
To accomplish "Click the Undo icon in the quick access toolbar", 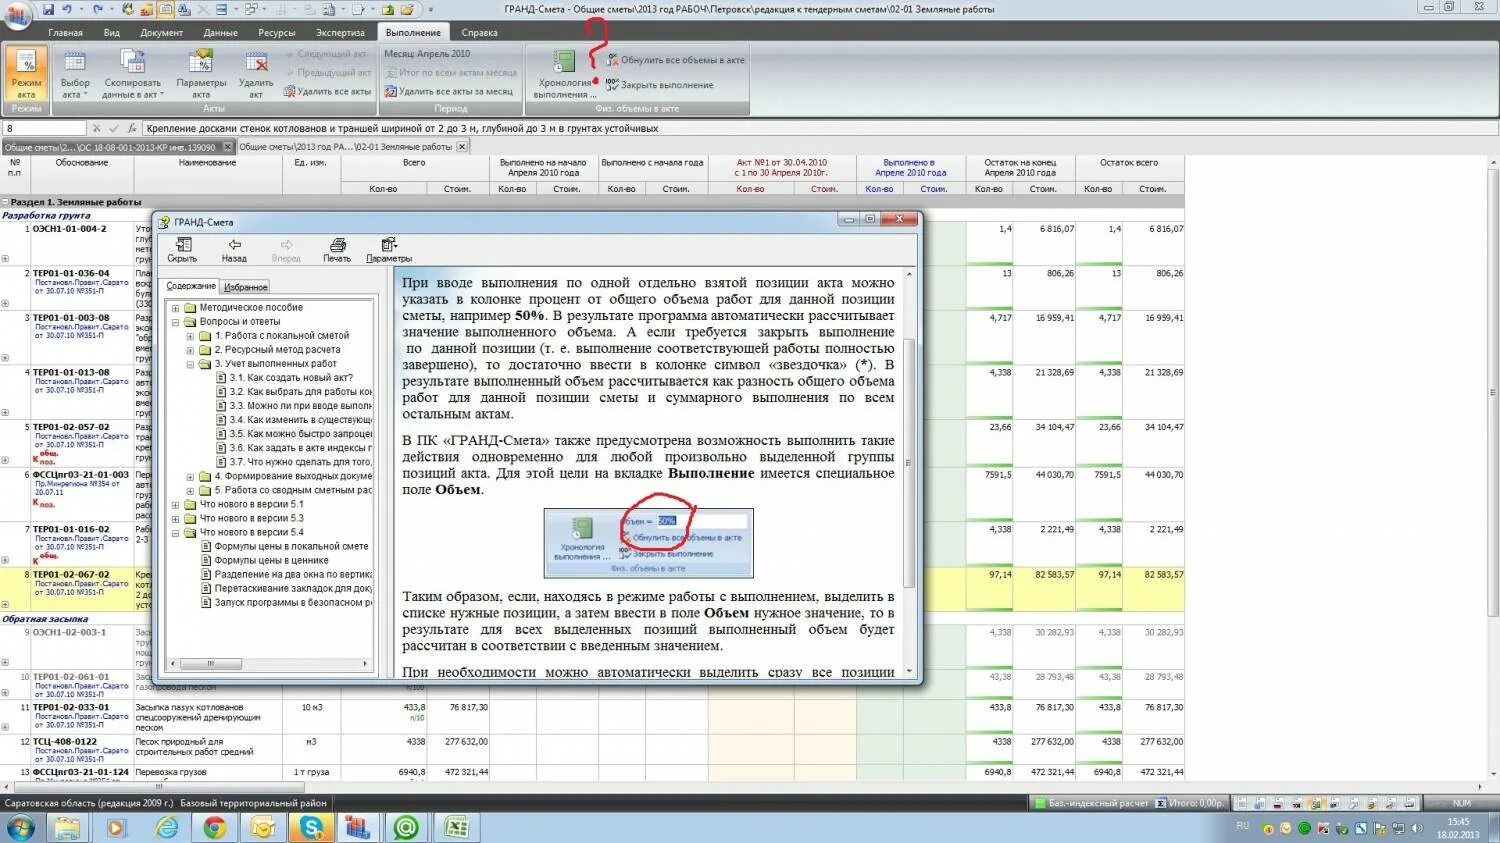I will point(67,9).
